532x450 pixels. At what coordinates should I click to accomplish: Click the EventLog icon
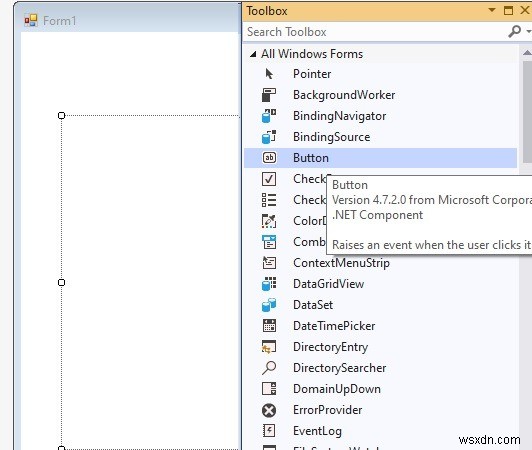click(x=269, y=431)
